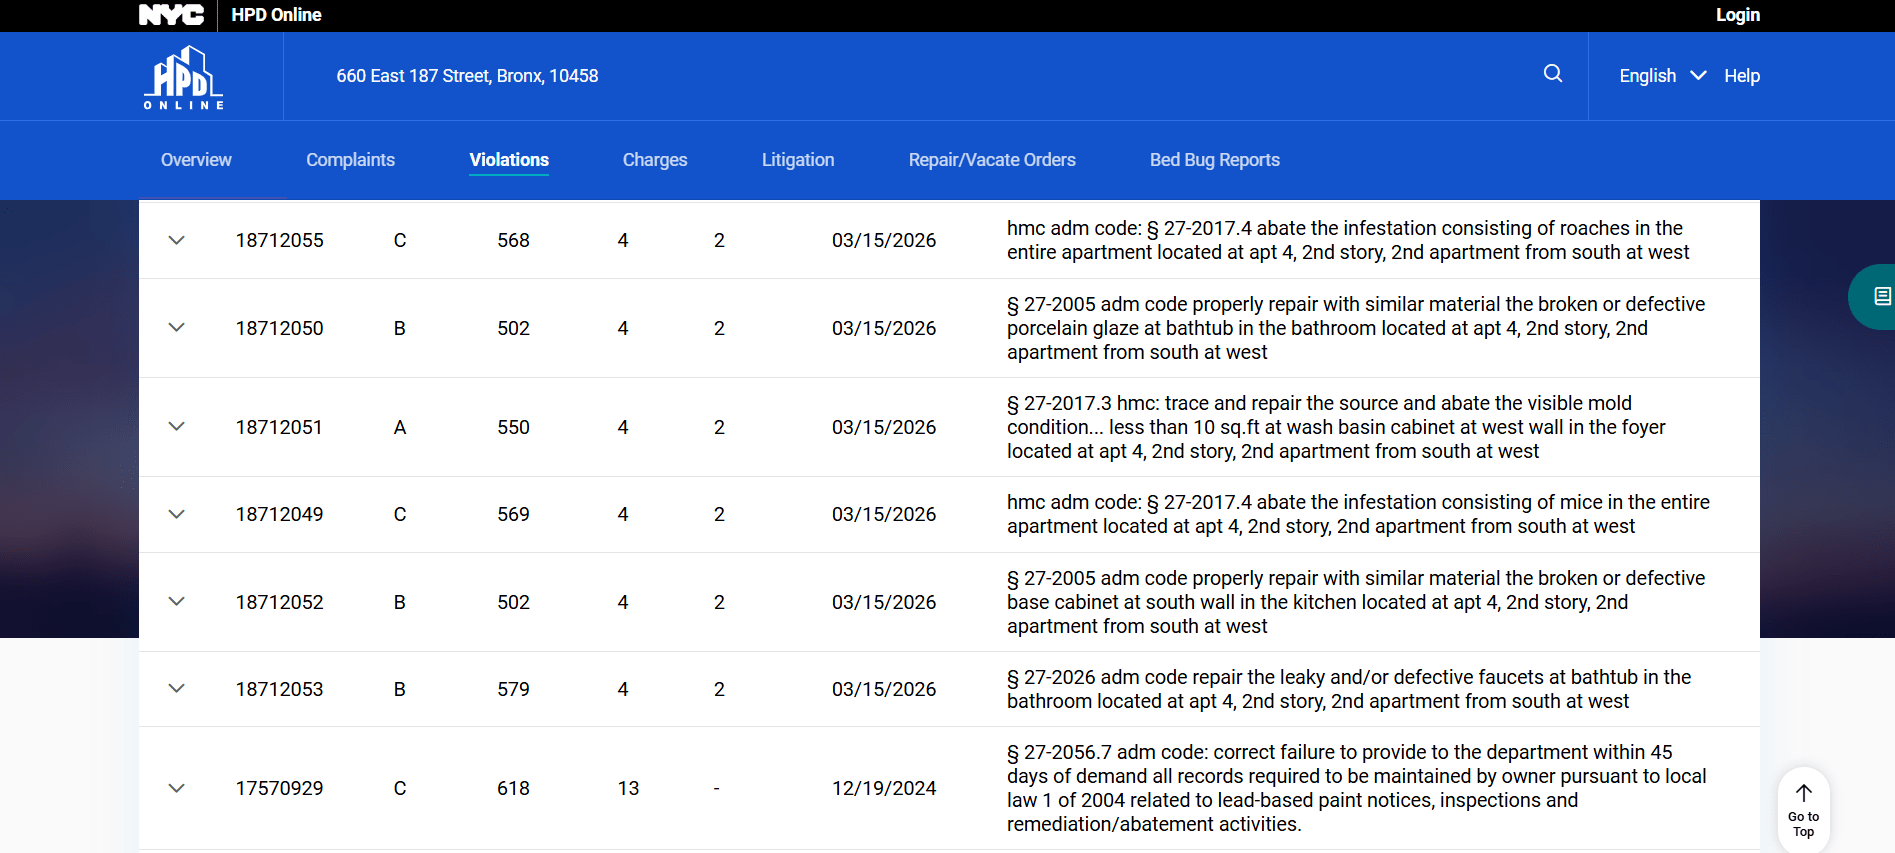Open the teal feedback side widget
1895x853 pixels.
[1876, 297]
